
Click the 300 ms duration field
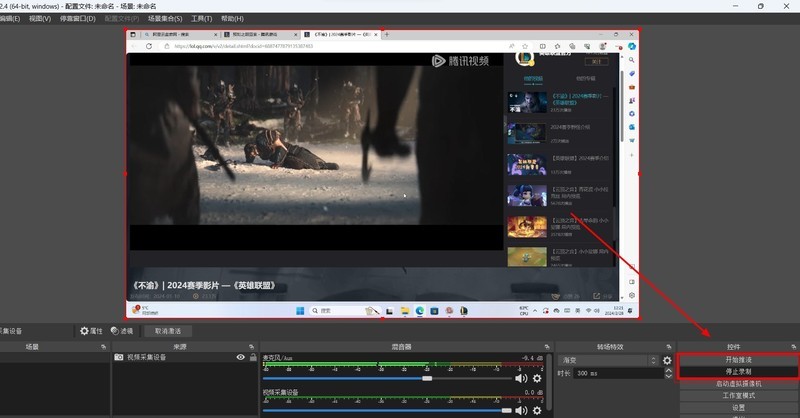pos(618,373)
